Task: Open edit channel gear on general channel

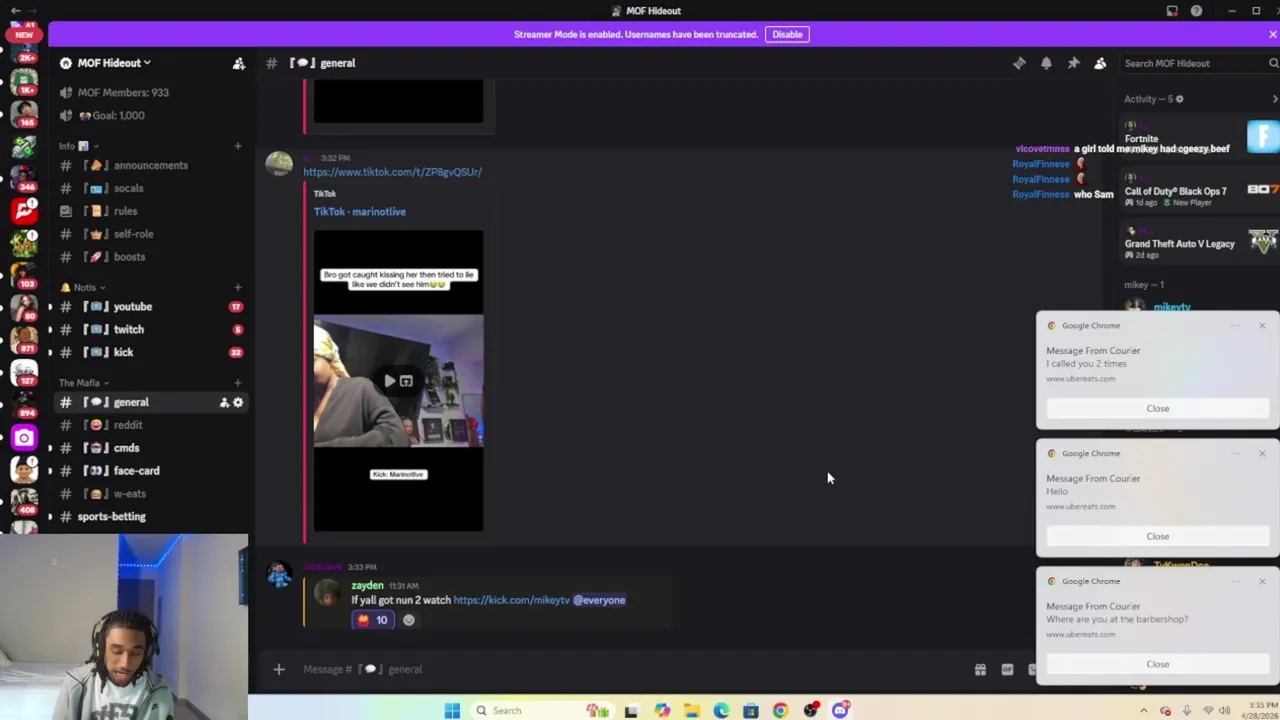Action: [x=238, y=402]
